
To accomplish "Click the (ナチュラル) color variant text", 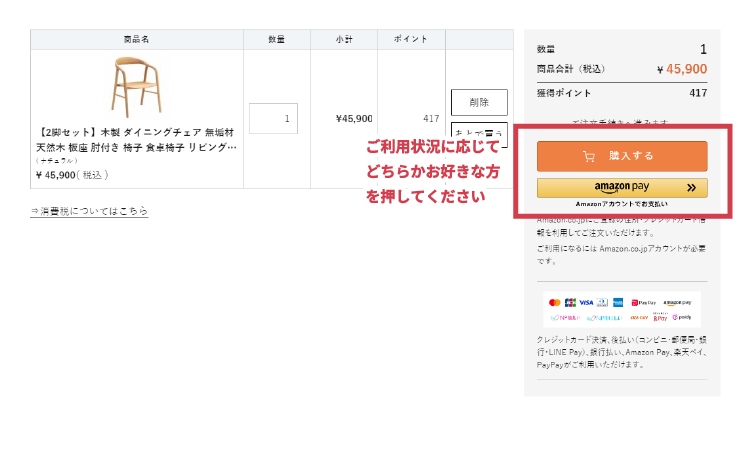I will pos(57,161).
